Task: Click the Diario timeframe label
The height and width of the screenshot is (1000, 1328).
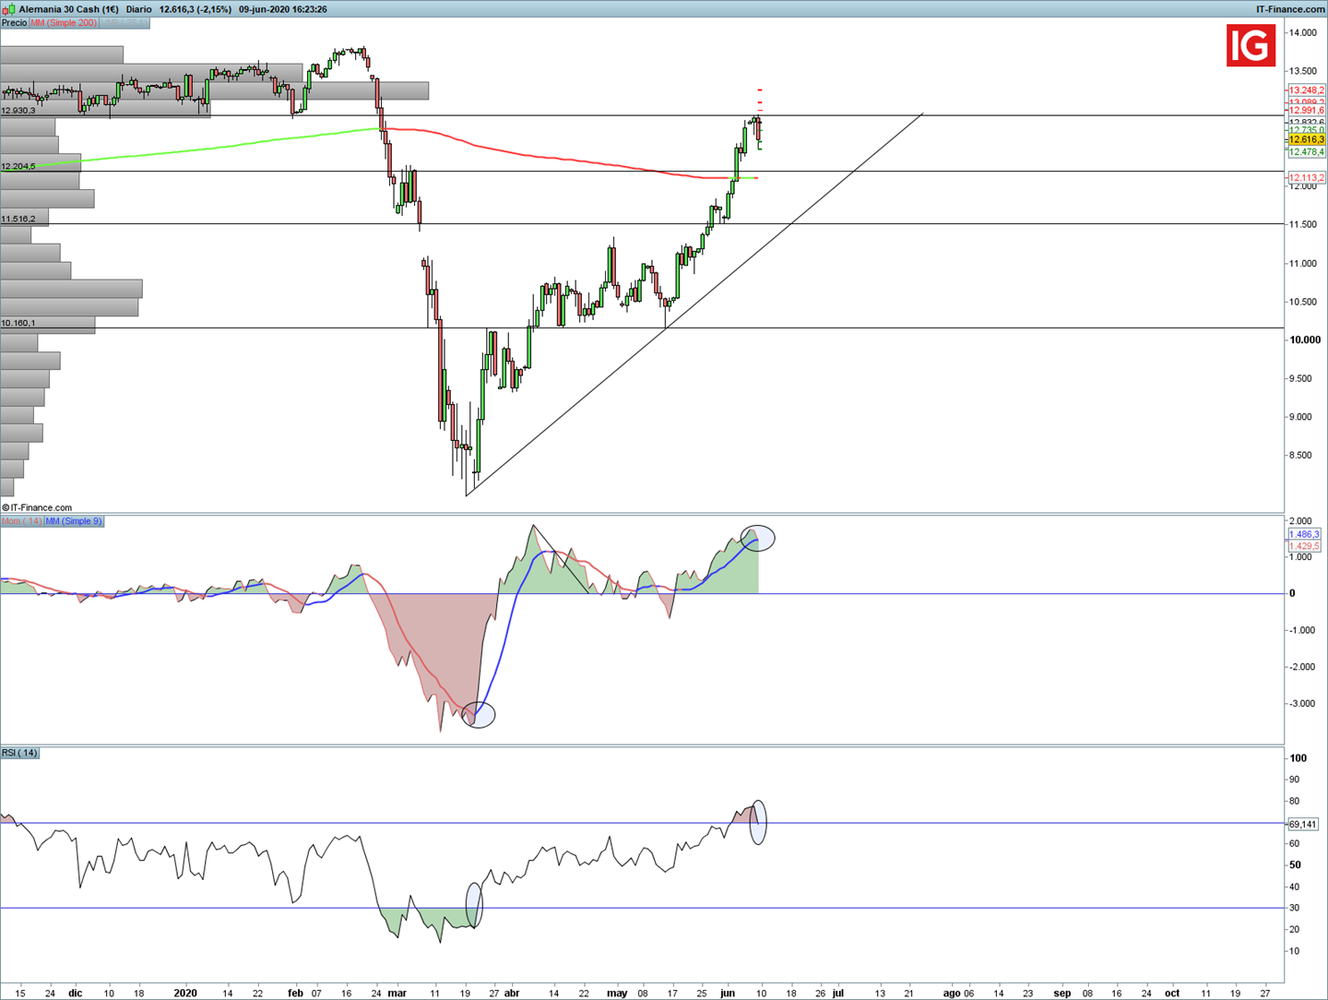Action: [139, 9]
